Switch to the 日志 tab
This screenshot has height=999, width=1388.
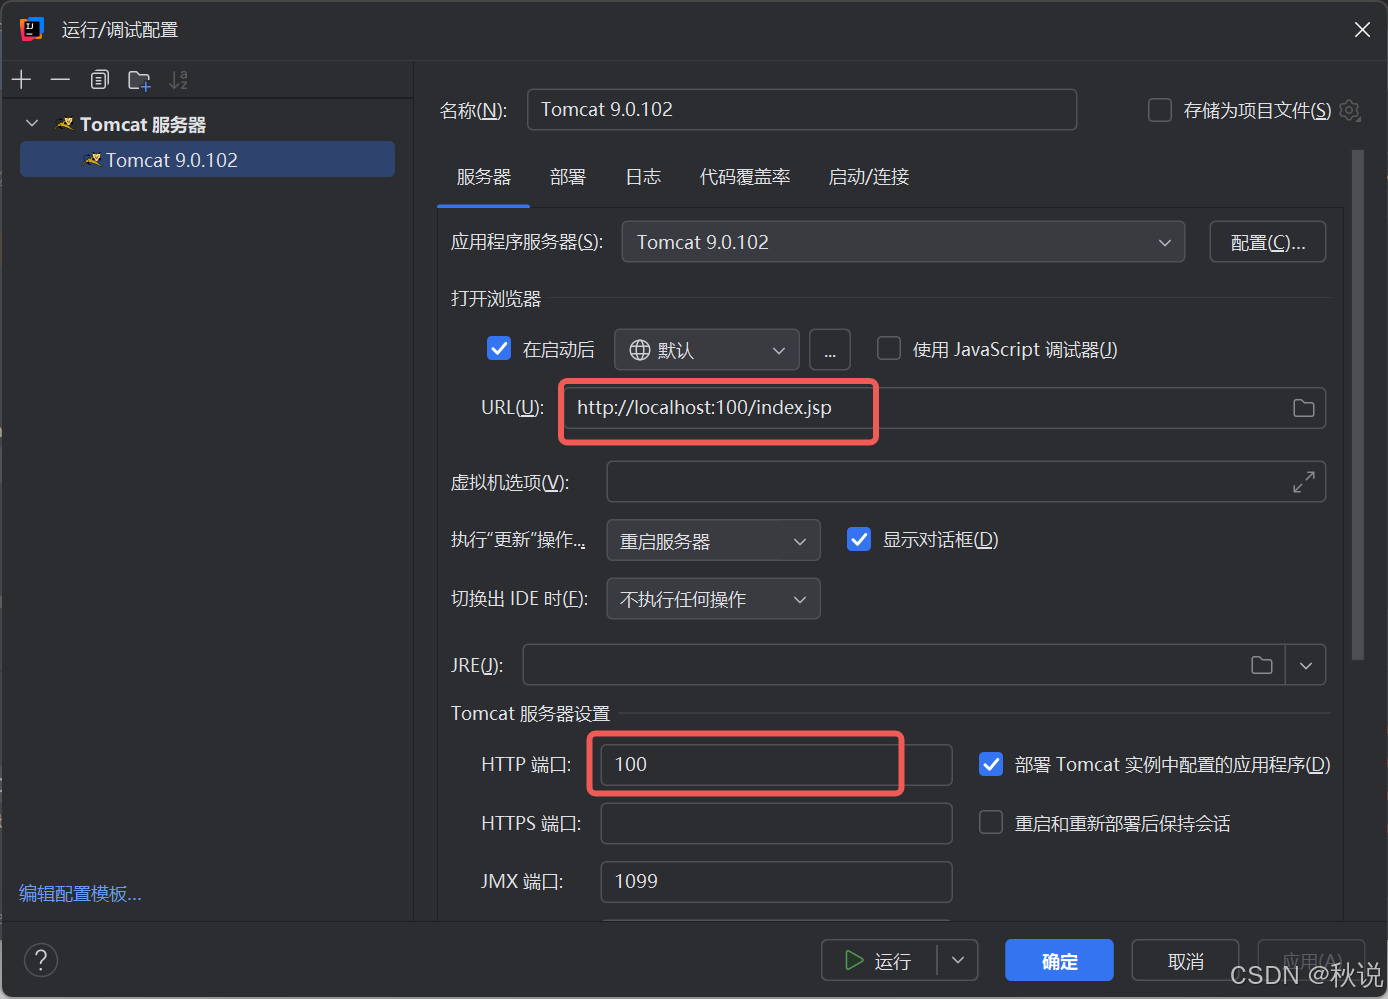[643, 177]
